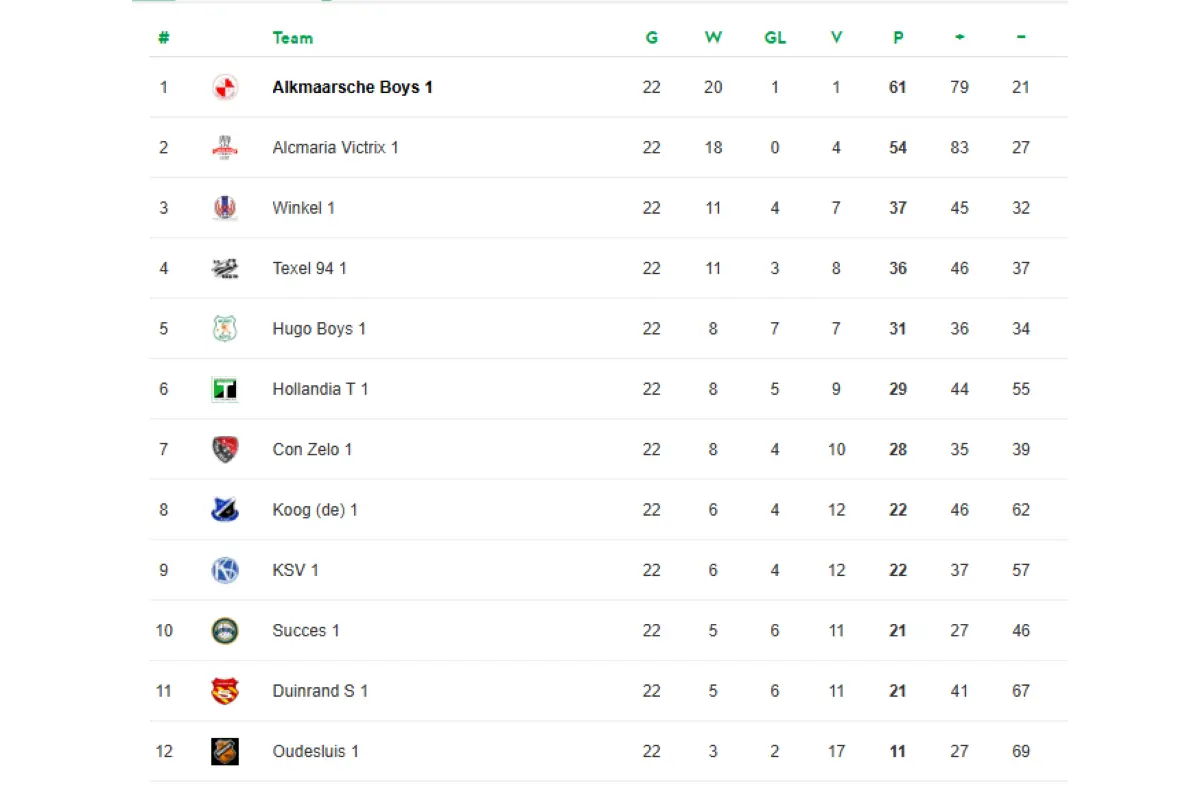Select the Texel 94 club emblem
This screenshot has width=1200, height=800.
pyautogui.click(x=225, y=268)
